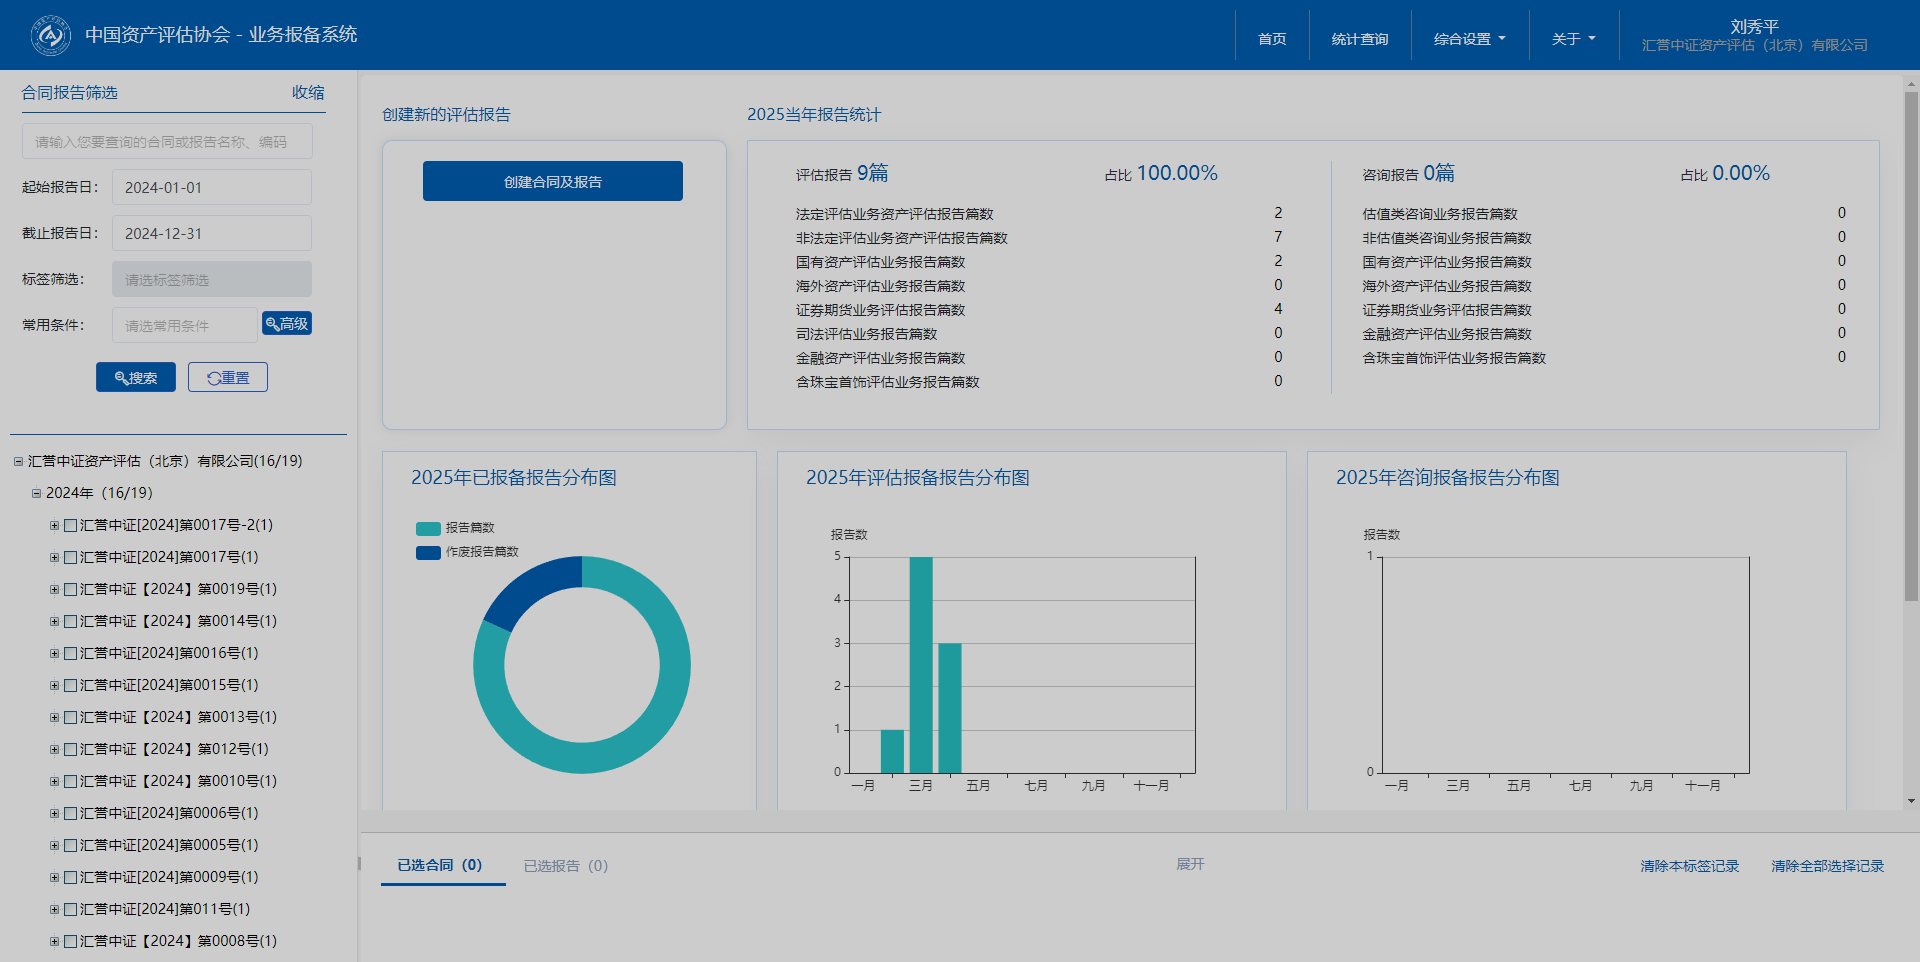This screenshot has height=962, width=1920.
Task: Check the 汇誉中证[2024]第0017号 checkbox
Action: click(x=70, y=558)
